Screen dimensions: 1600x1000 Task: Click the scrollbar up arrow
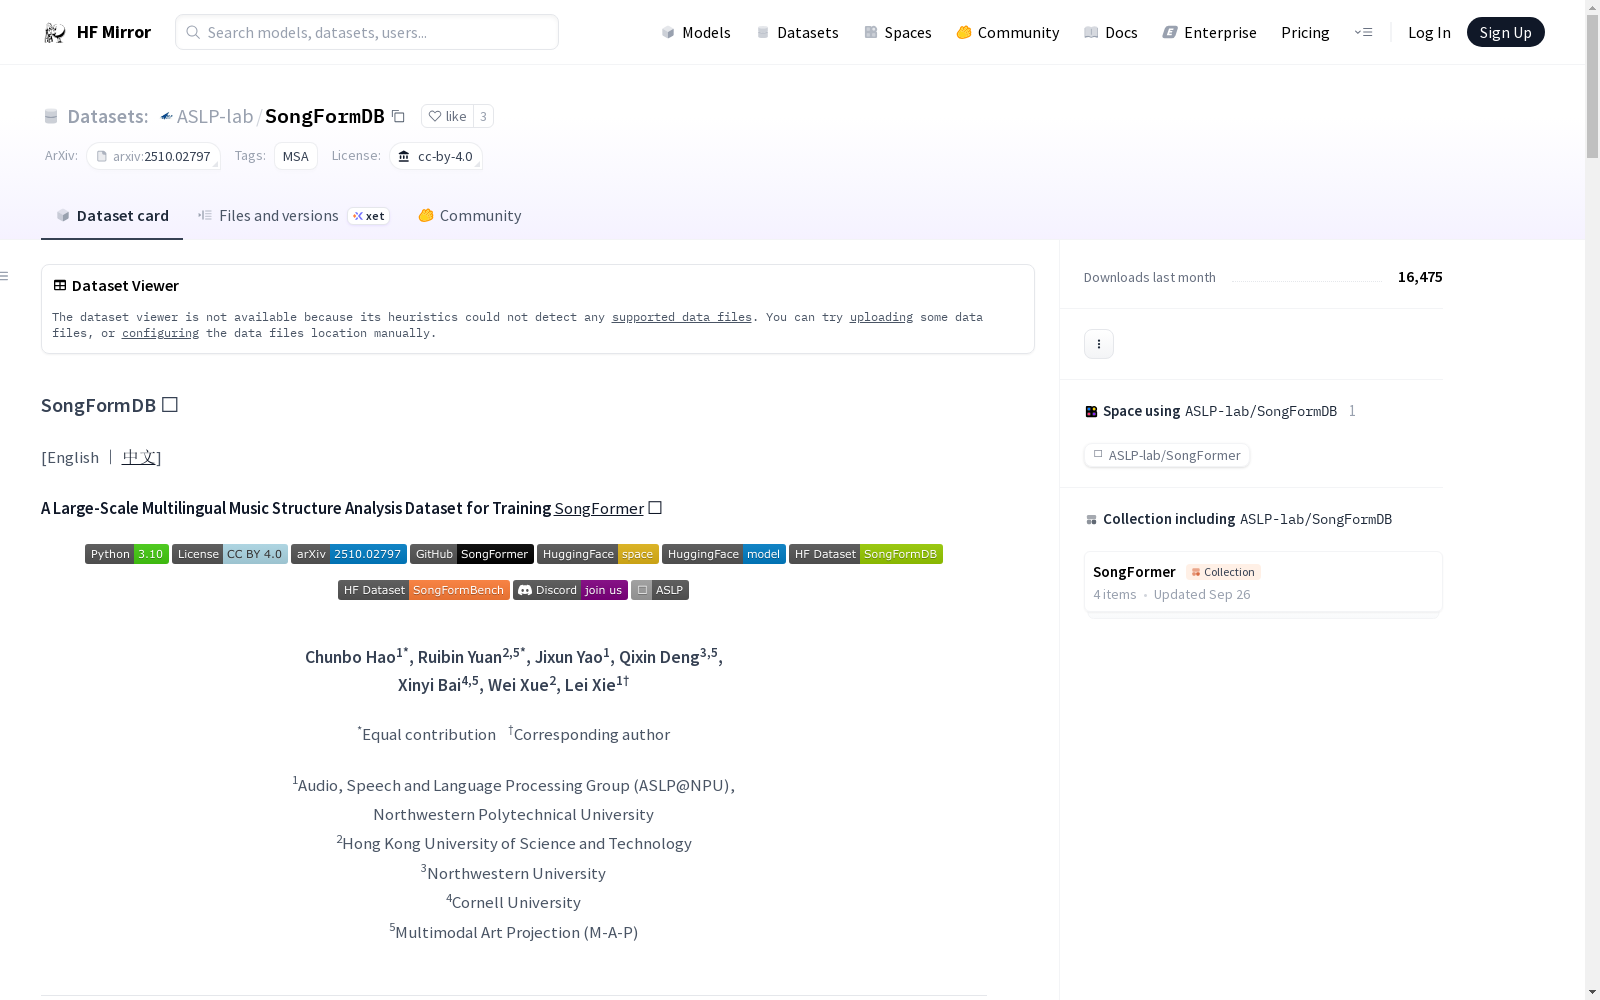click(x=1592, y=8)
